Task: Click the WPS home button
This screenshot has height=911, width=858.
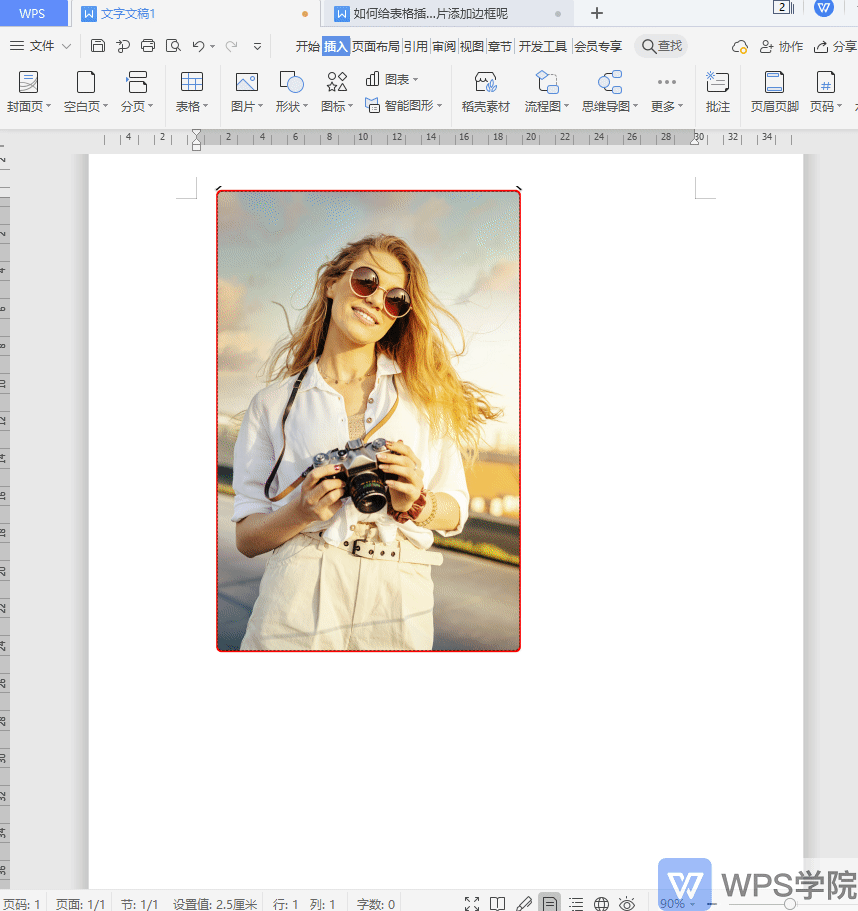Action: 32,13
